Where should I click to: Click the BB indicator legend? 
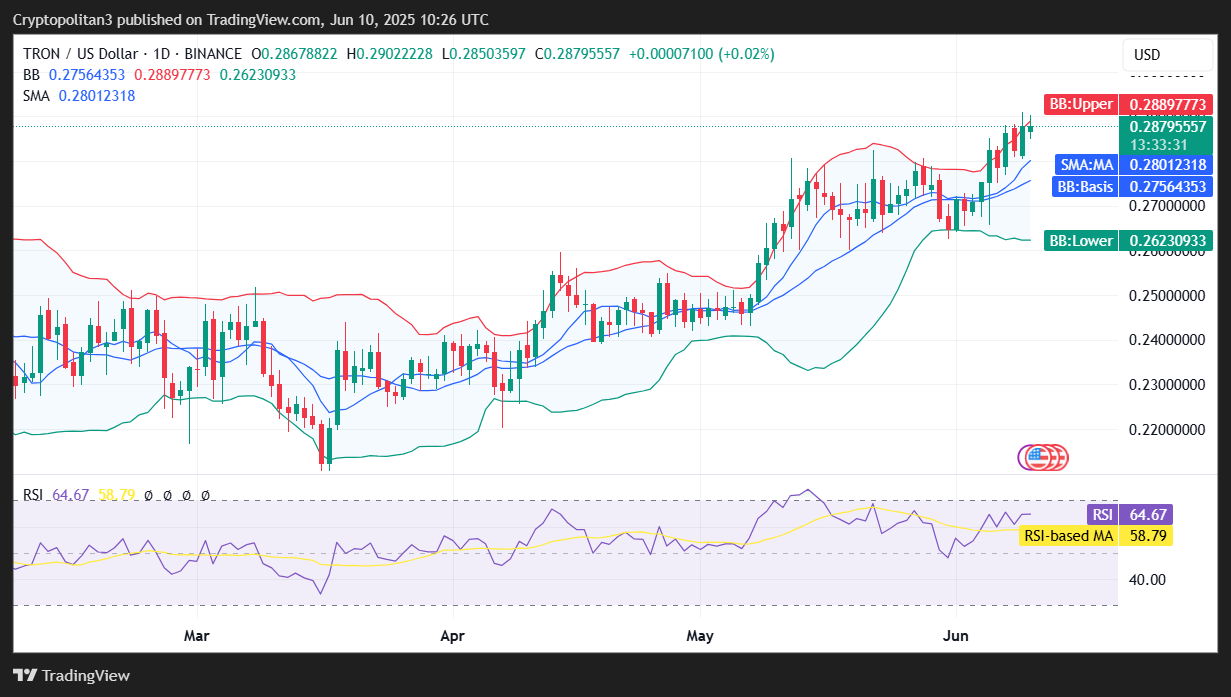pyautogui.click(x=32, y=74)
